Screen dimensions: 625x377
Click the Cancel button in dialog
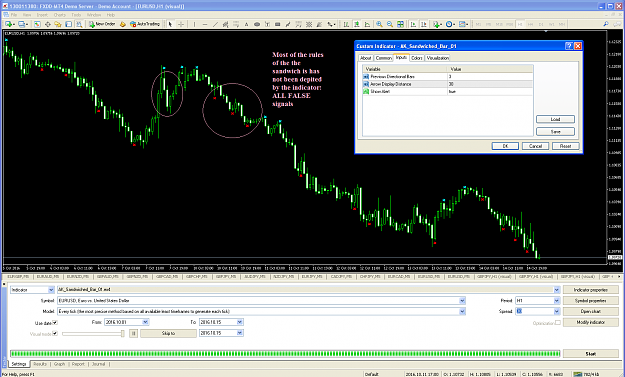pos(535,146)
